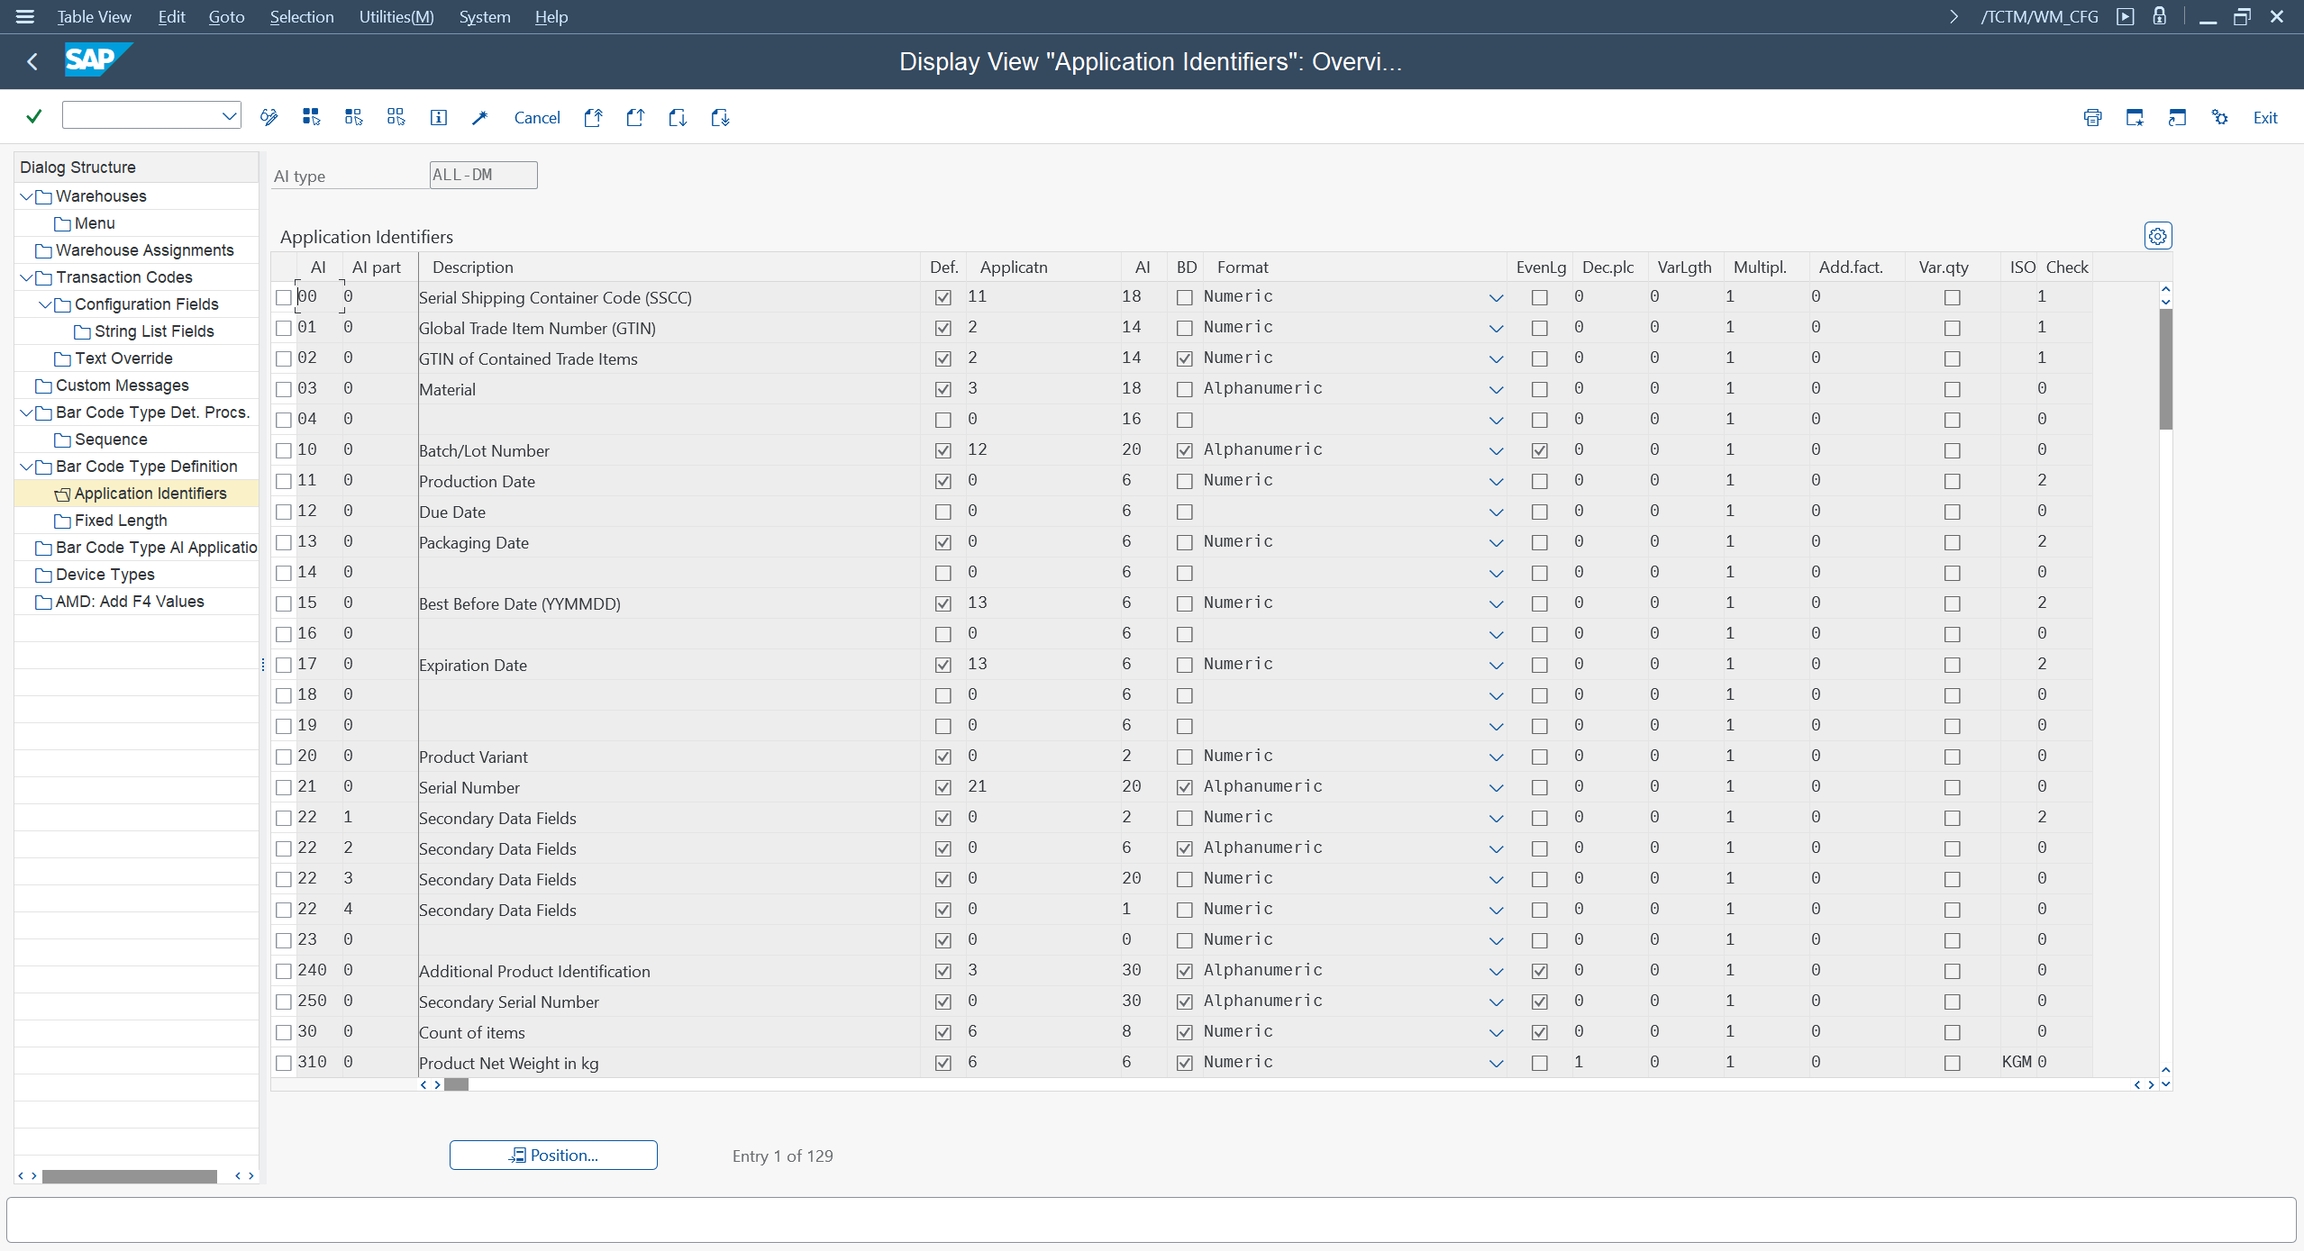
Task: Click the Deselect All entries icon
Action: pyautogui.click(x=396, y=117)
